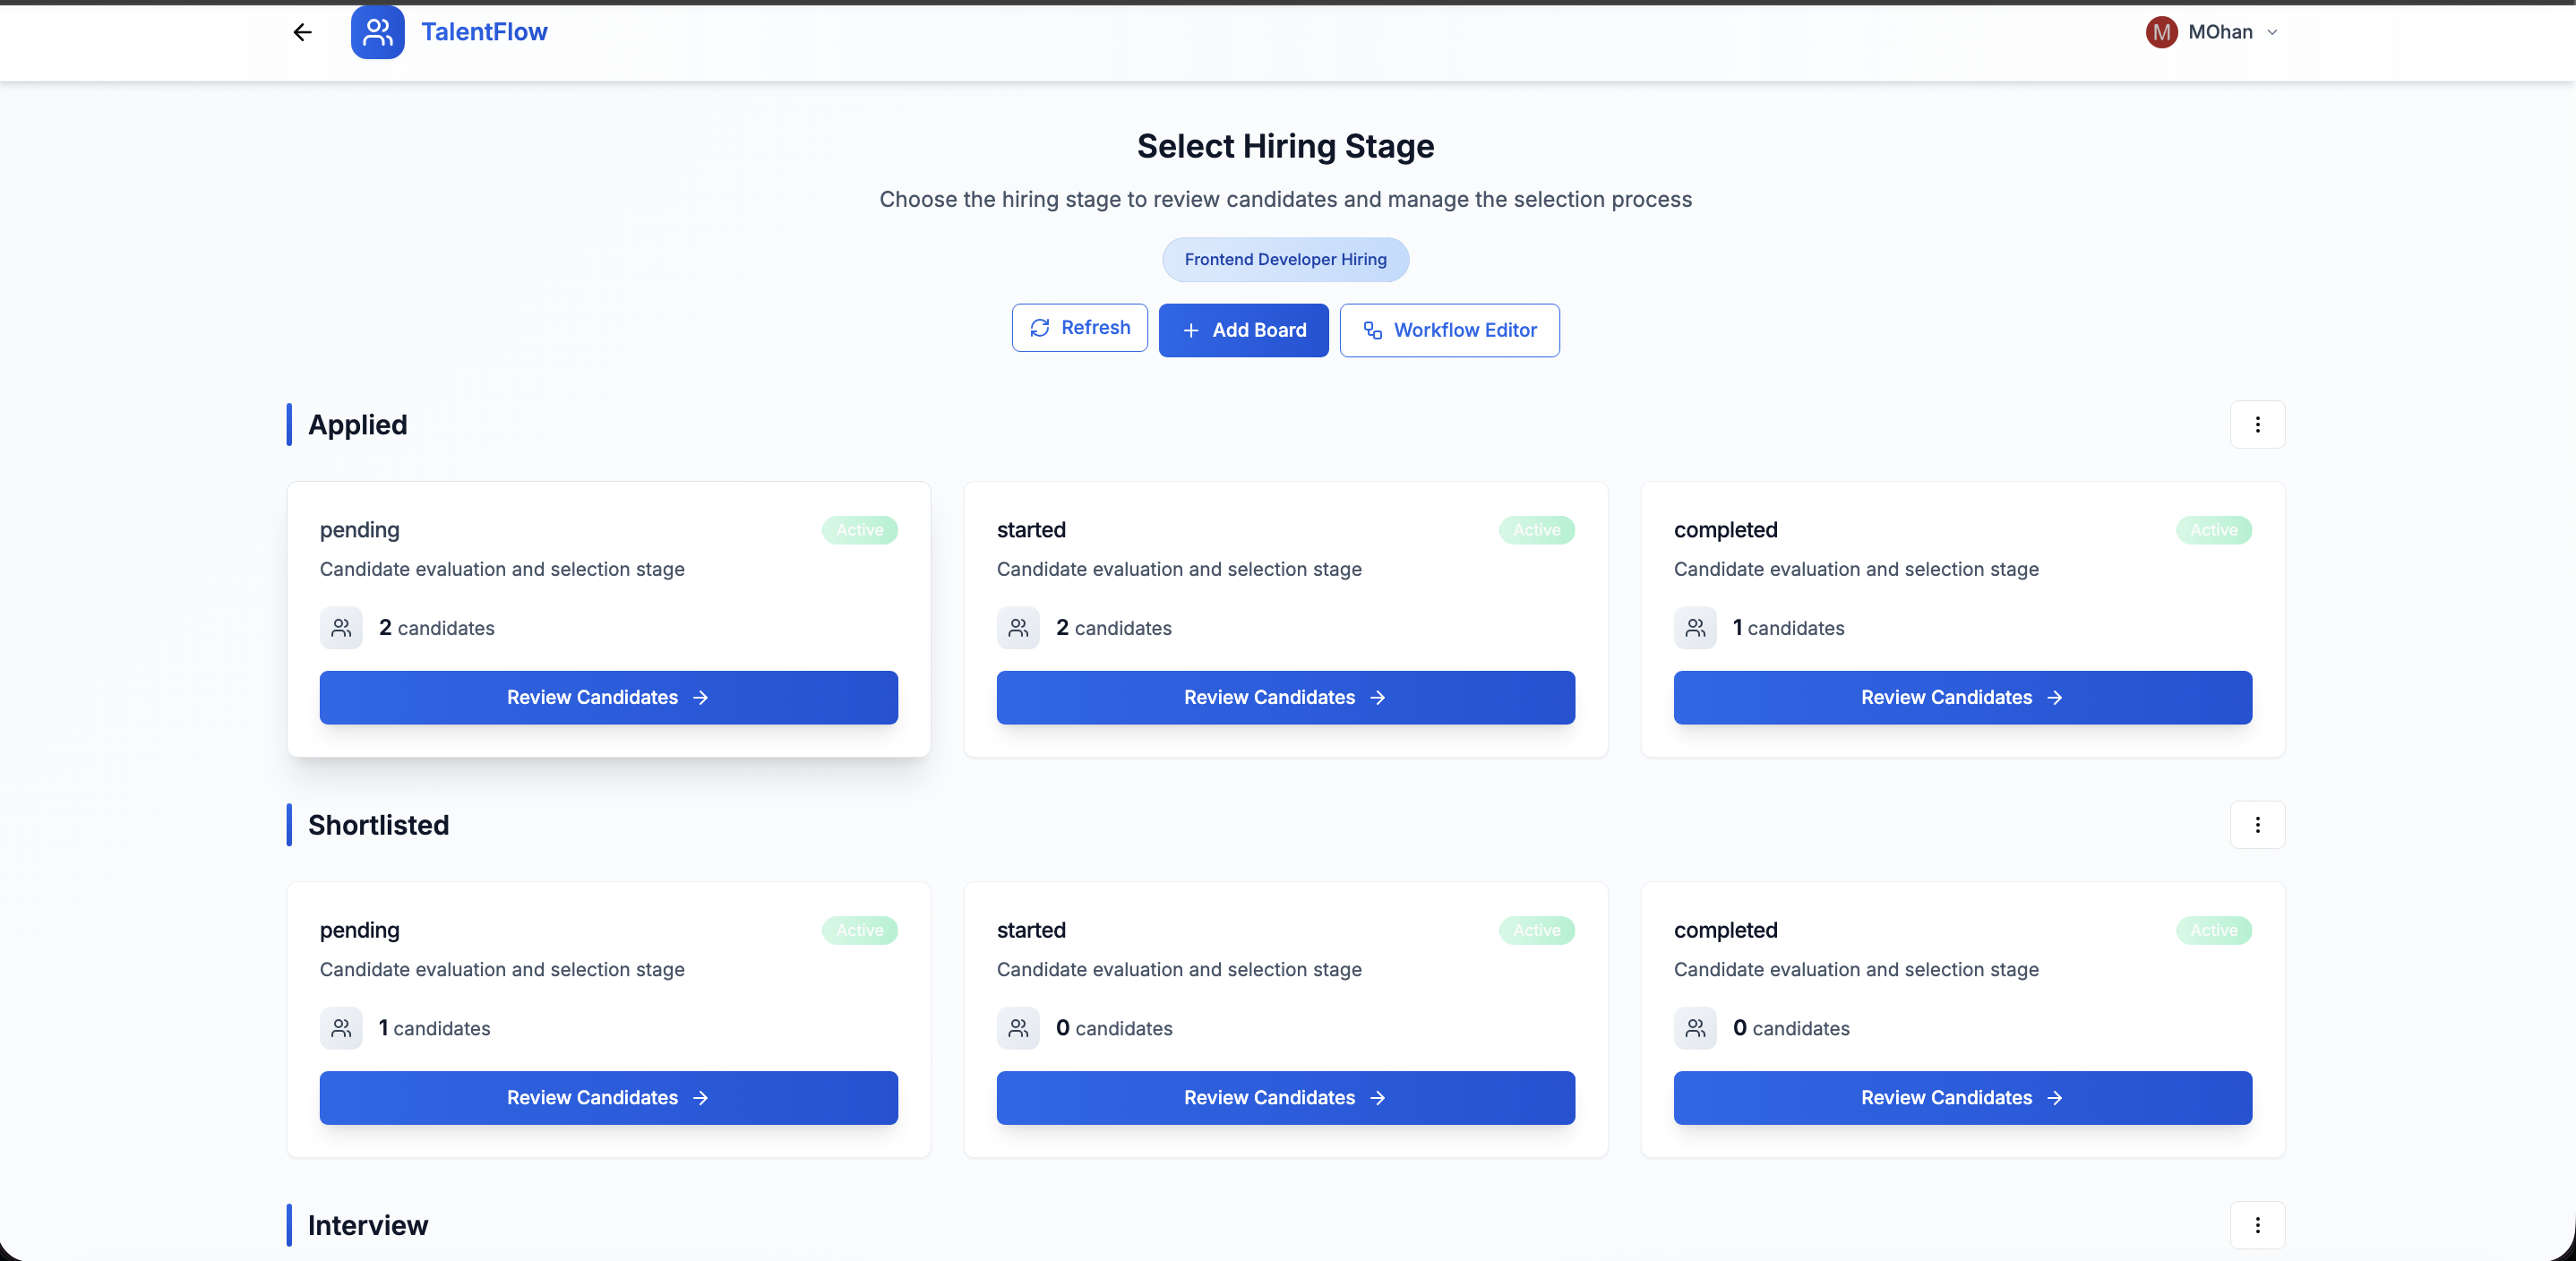Review candidates in Shortlisted completed stage
Image resolution: width=2576 pixels, height=1261 pixels.
point(1961,1097)
